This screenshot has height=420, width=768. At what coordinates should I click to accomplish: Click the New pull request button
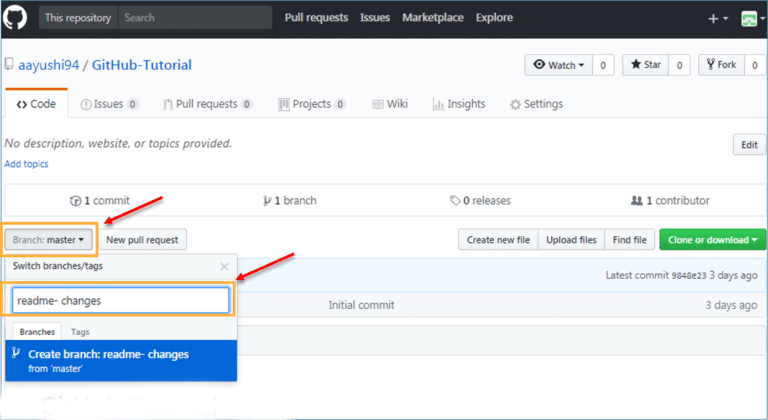point(143,240)
